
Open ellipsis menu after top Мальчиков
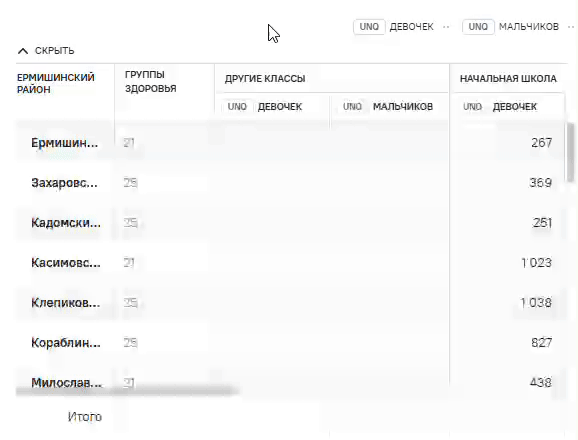571,27
